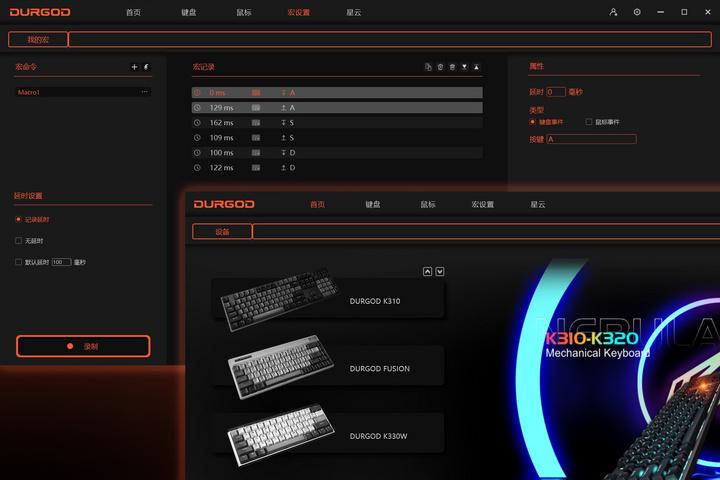
Task: Enable the 无延时 checkbox
Action: click(x=18, y=241)
